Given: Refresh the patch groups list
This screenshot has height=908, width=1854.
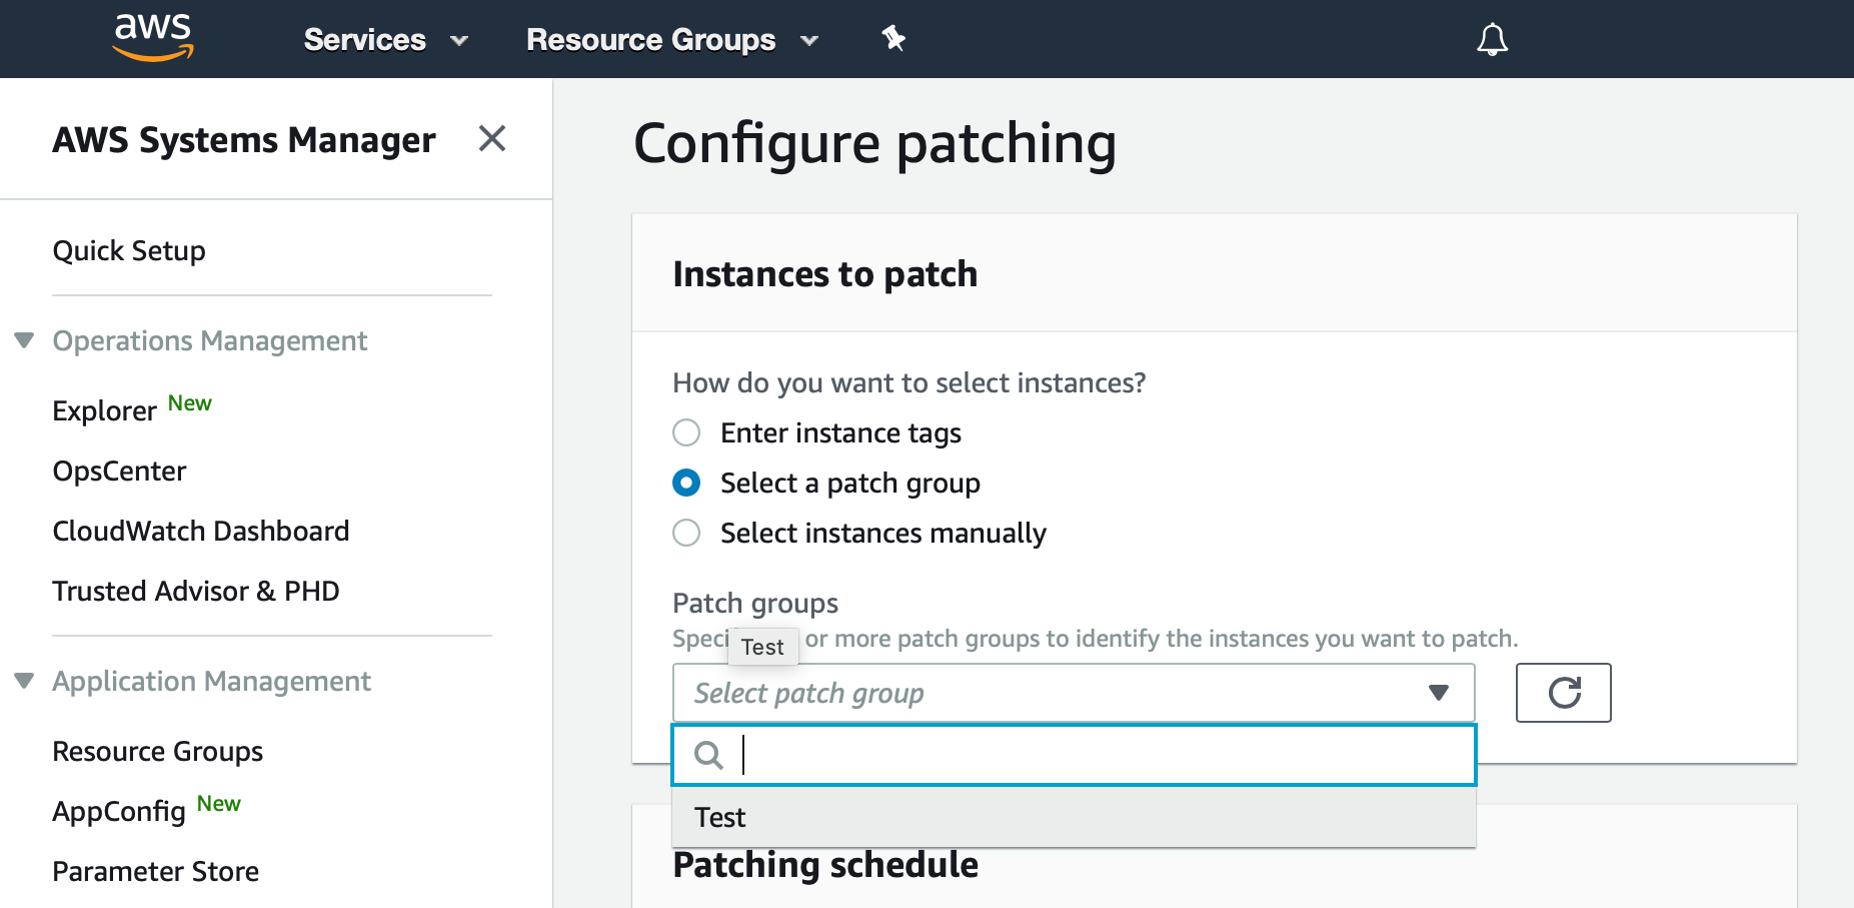Looking at the screenshot, I should point(1563,692).
